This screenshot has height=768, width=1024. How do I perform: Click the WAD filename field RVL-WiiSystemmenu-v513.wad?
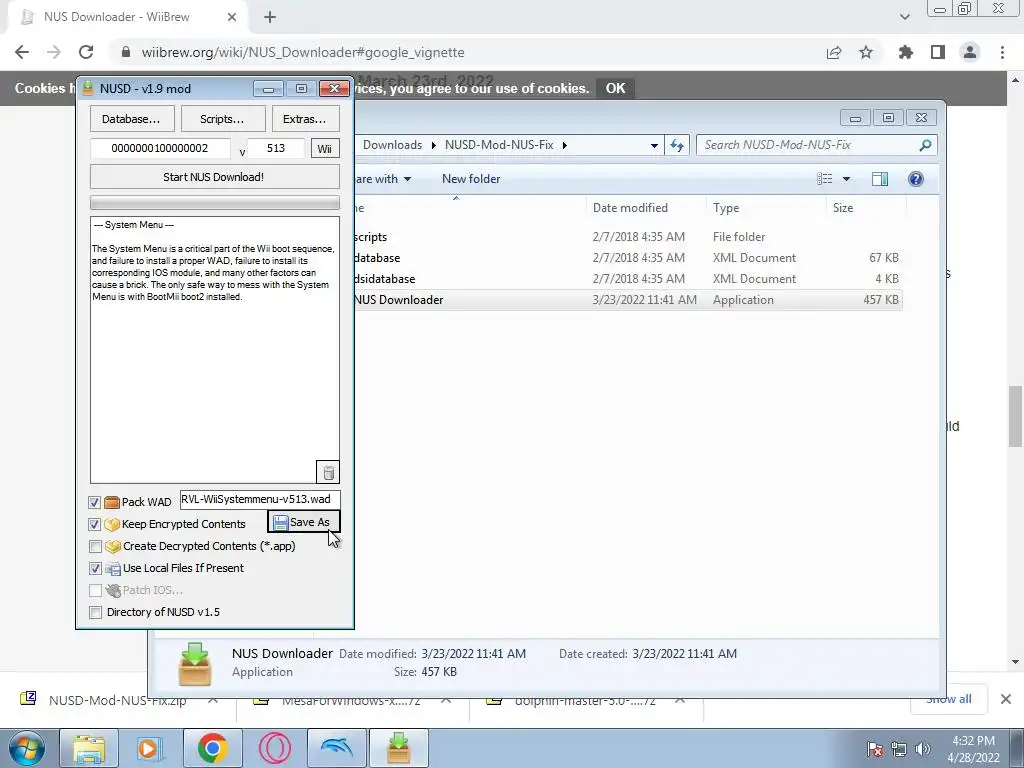(x=260, y=499)
